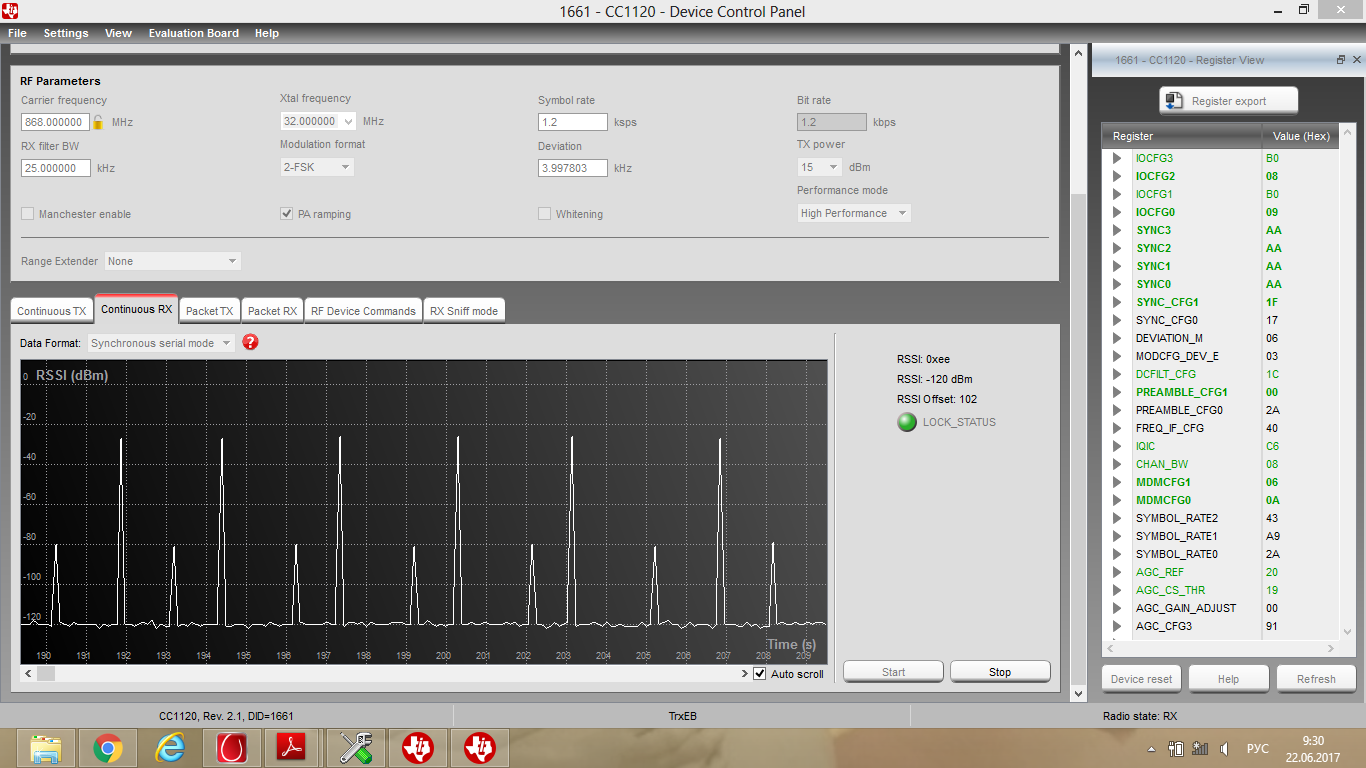The image size is (1366, 768).
Task: Expand the IOCFG3 register row
Action: pos(1117,158)
